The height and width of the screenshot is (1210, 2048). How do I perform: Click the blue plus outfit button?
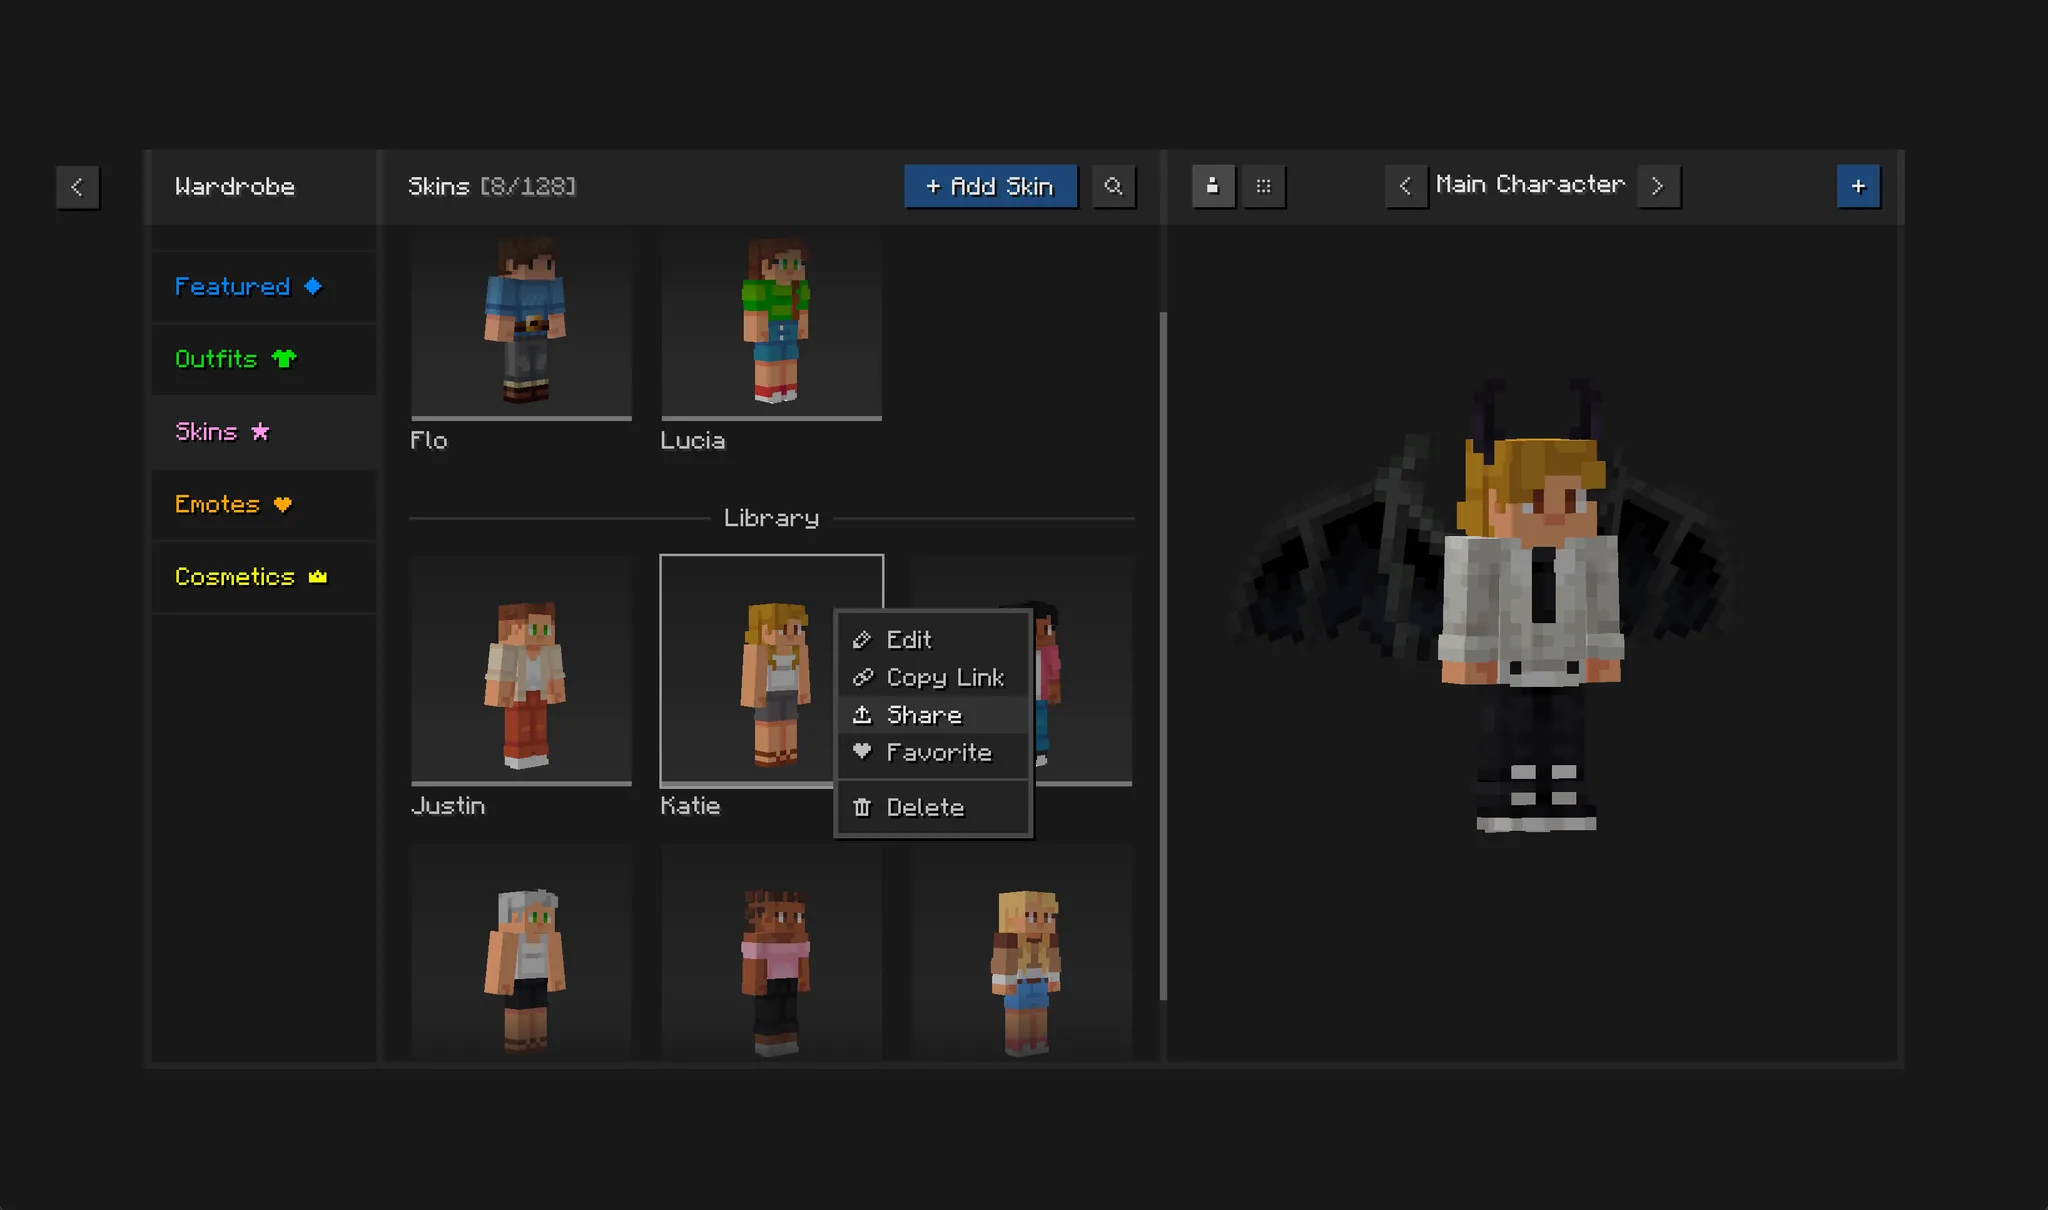coord(1858,186)
